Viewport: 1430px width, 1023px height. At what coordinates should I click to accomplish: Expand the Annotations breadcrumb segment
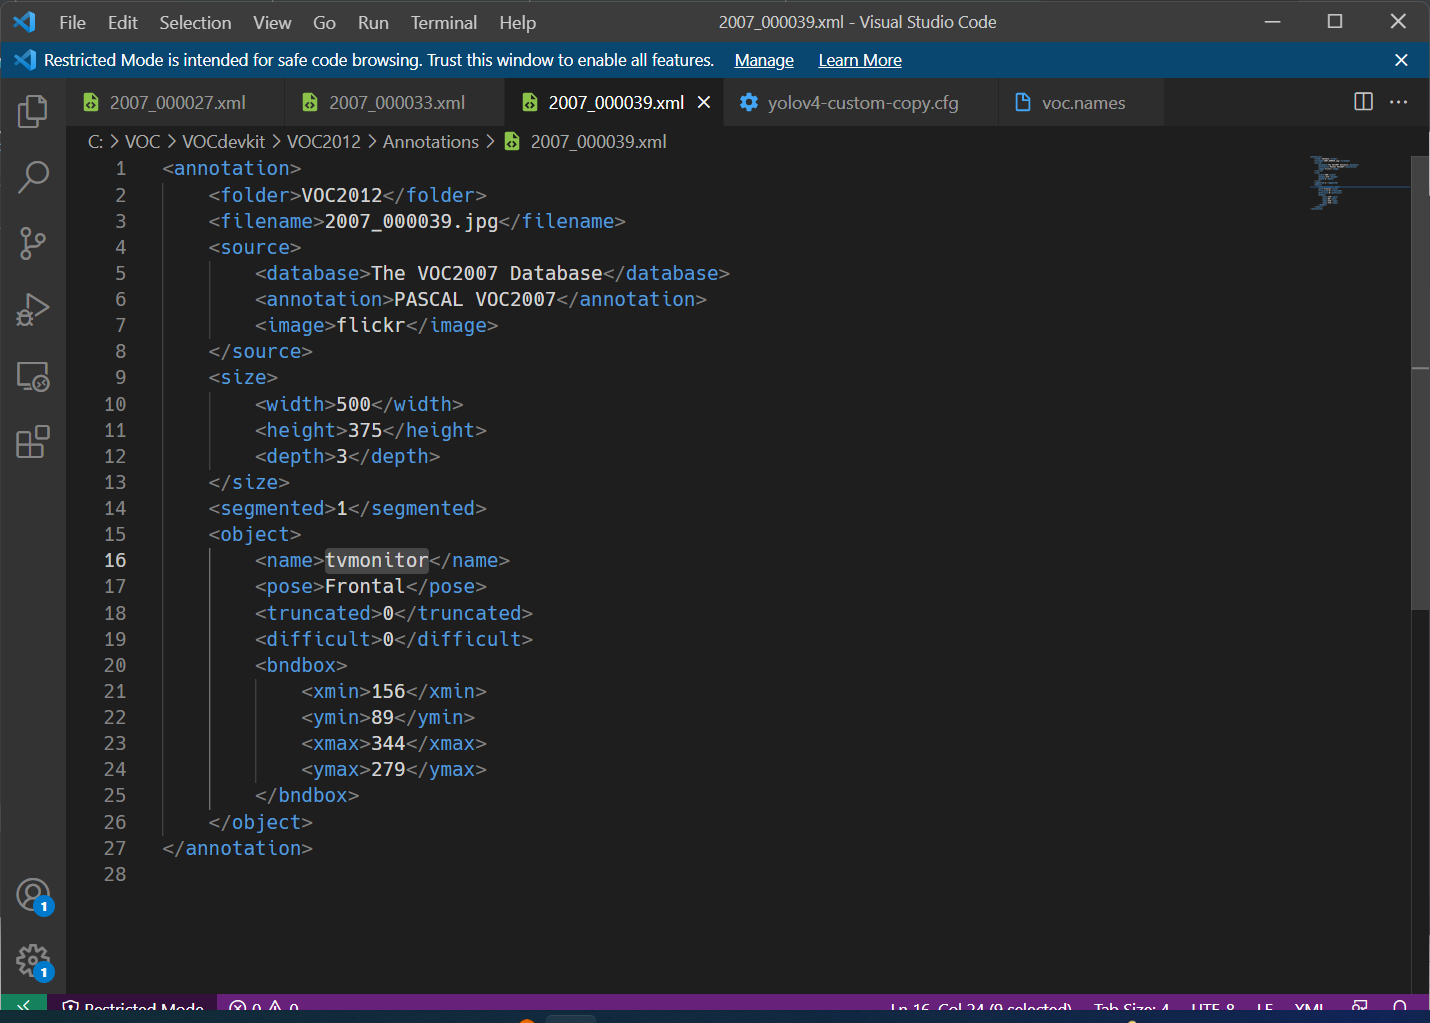(x=431, y=141)
